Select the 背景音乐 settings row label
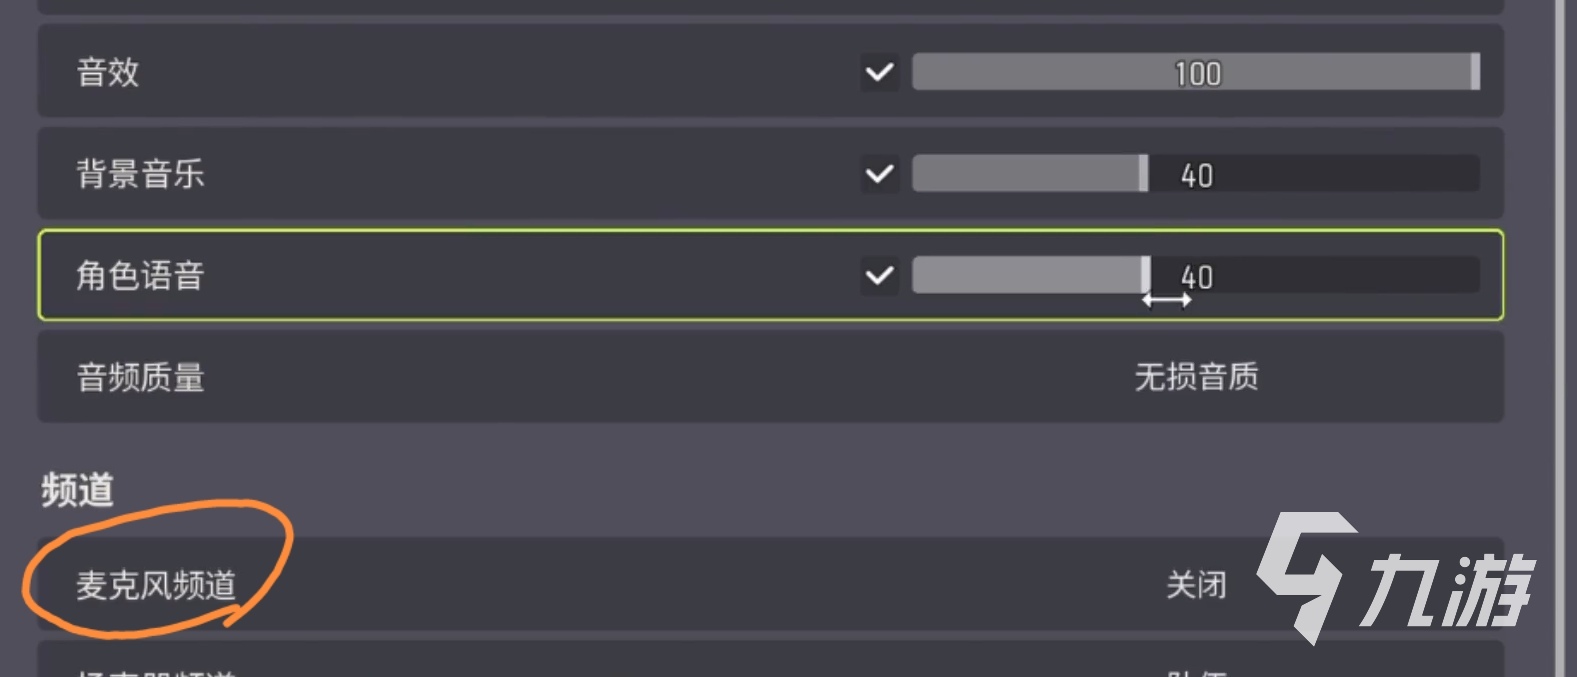The image size is (1577, 677). pyautogui.click(x=141, y=174)
